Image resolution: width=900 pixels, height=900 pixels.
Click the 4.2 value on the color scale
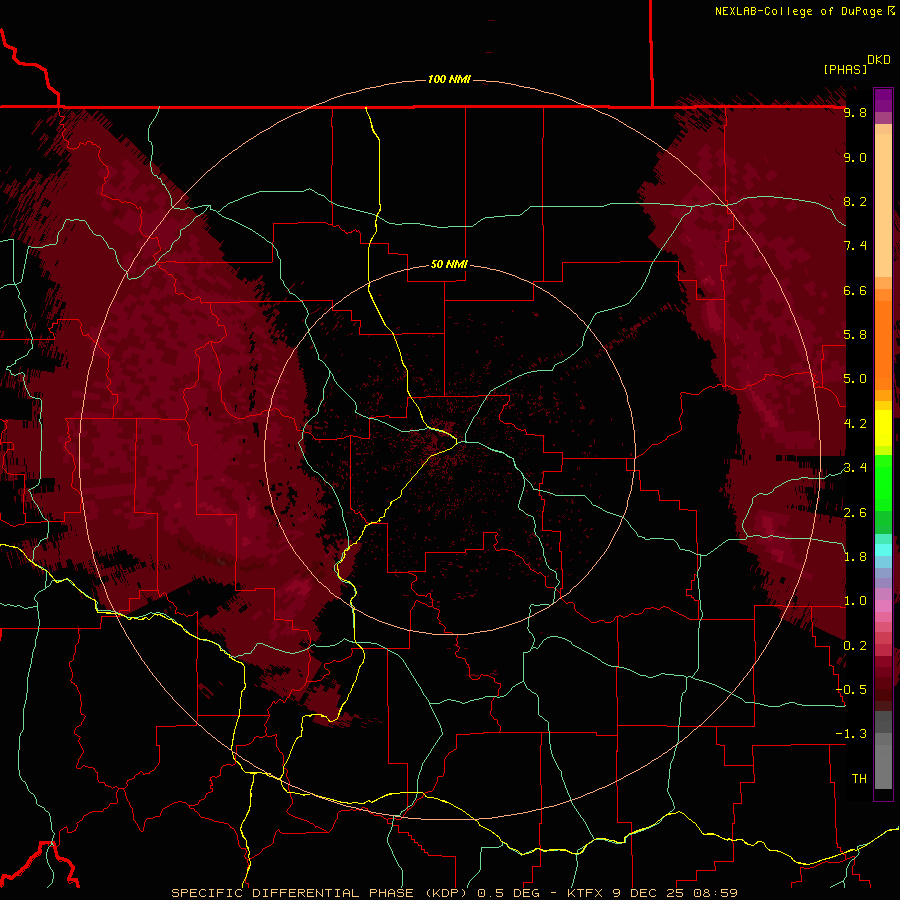click(x=855, y=424)
